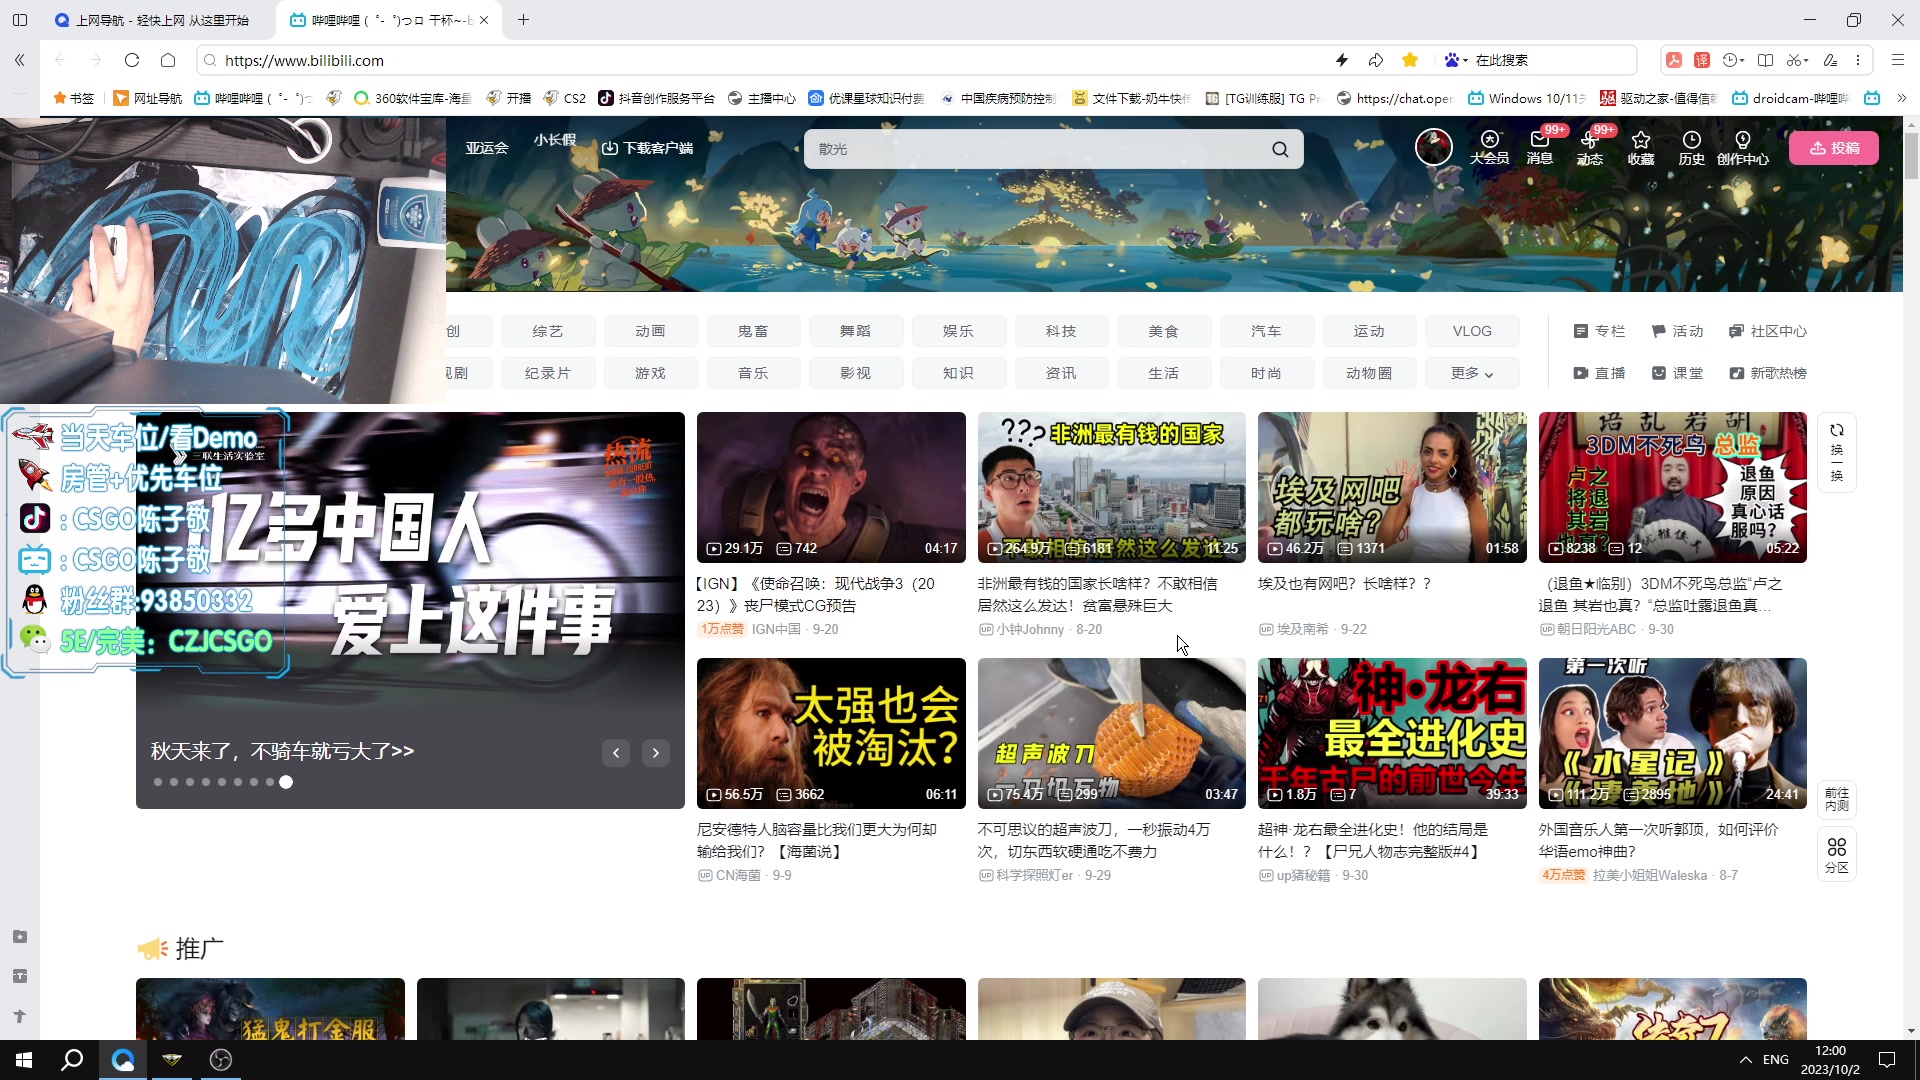
Task: Open the 神·龙右 evolution history video thumbnail
Action: 1391,733
